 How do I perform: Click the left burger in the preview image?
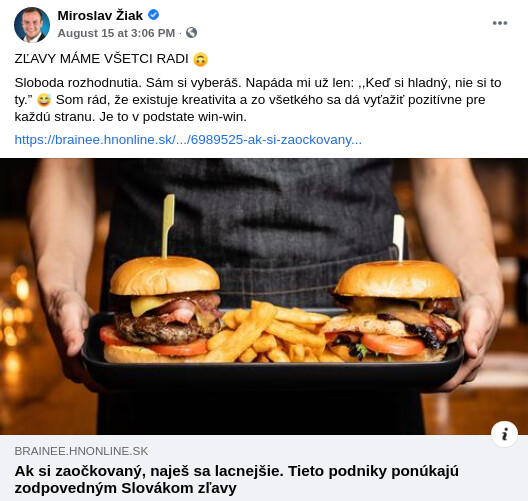point(163,308)
